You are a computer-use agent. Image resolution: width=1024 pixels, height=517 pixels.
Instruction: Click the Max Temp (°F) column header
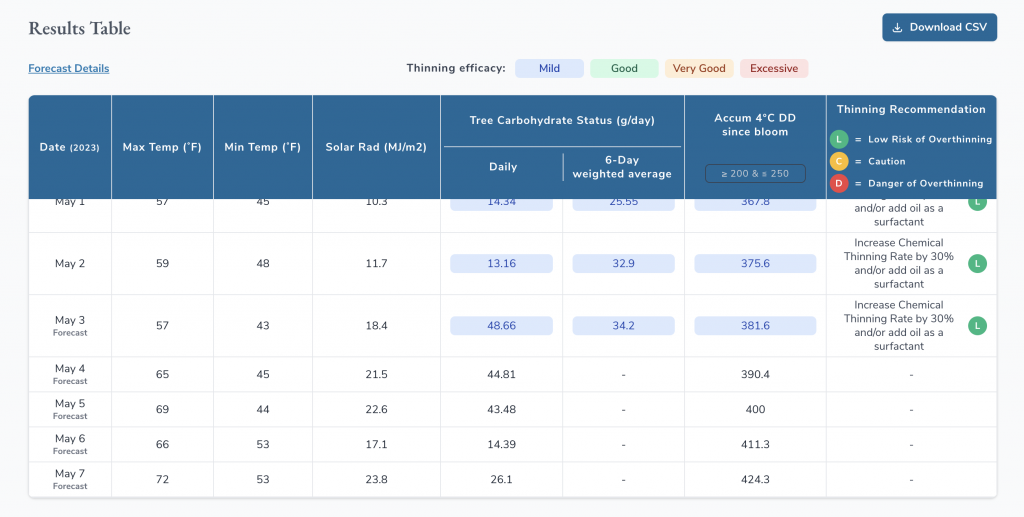click(x=162, y=147)
